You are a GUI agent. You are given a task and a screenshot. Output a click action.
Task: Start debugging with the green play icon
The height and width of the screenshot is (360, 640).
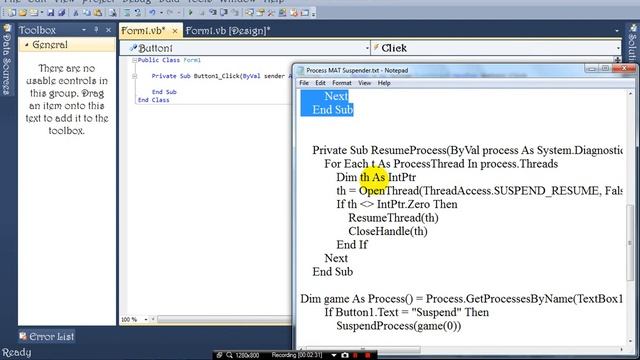pos(190,13)
